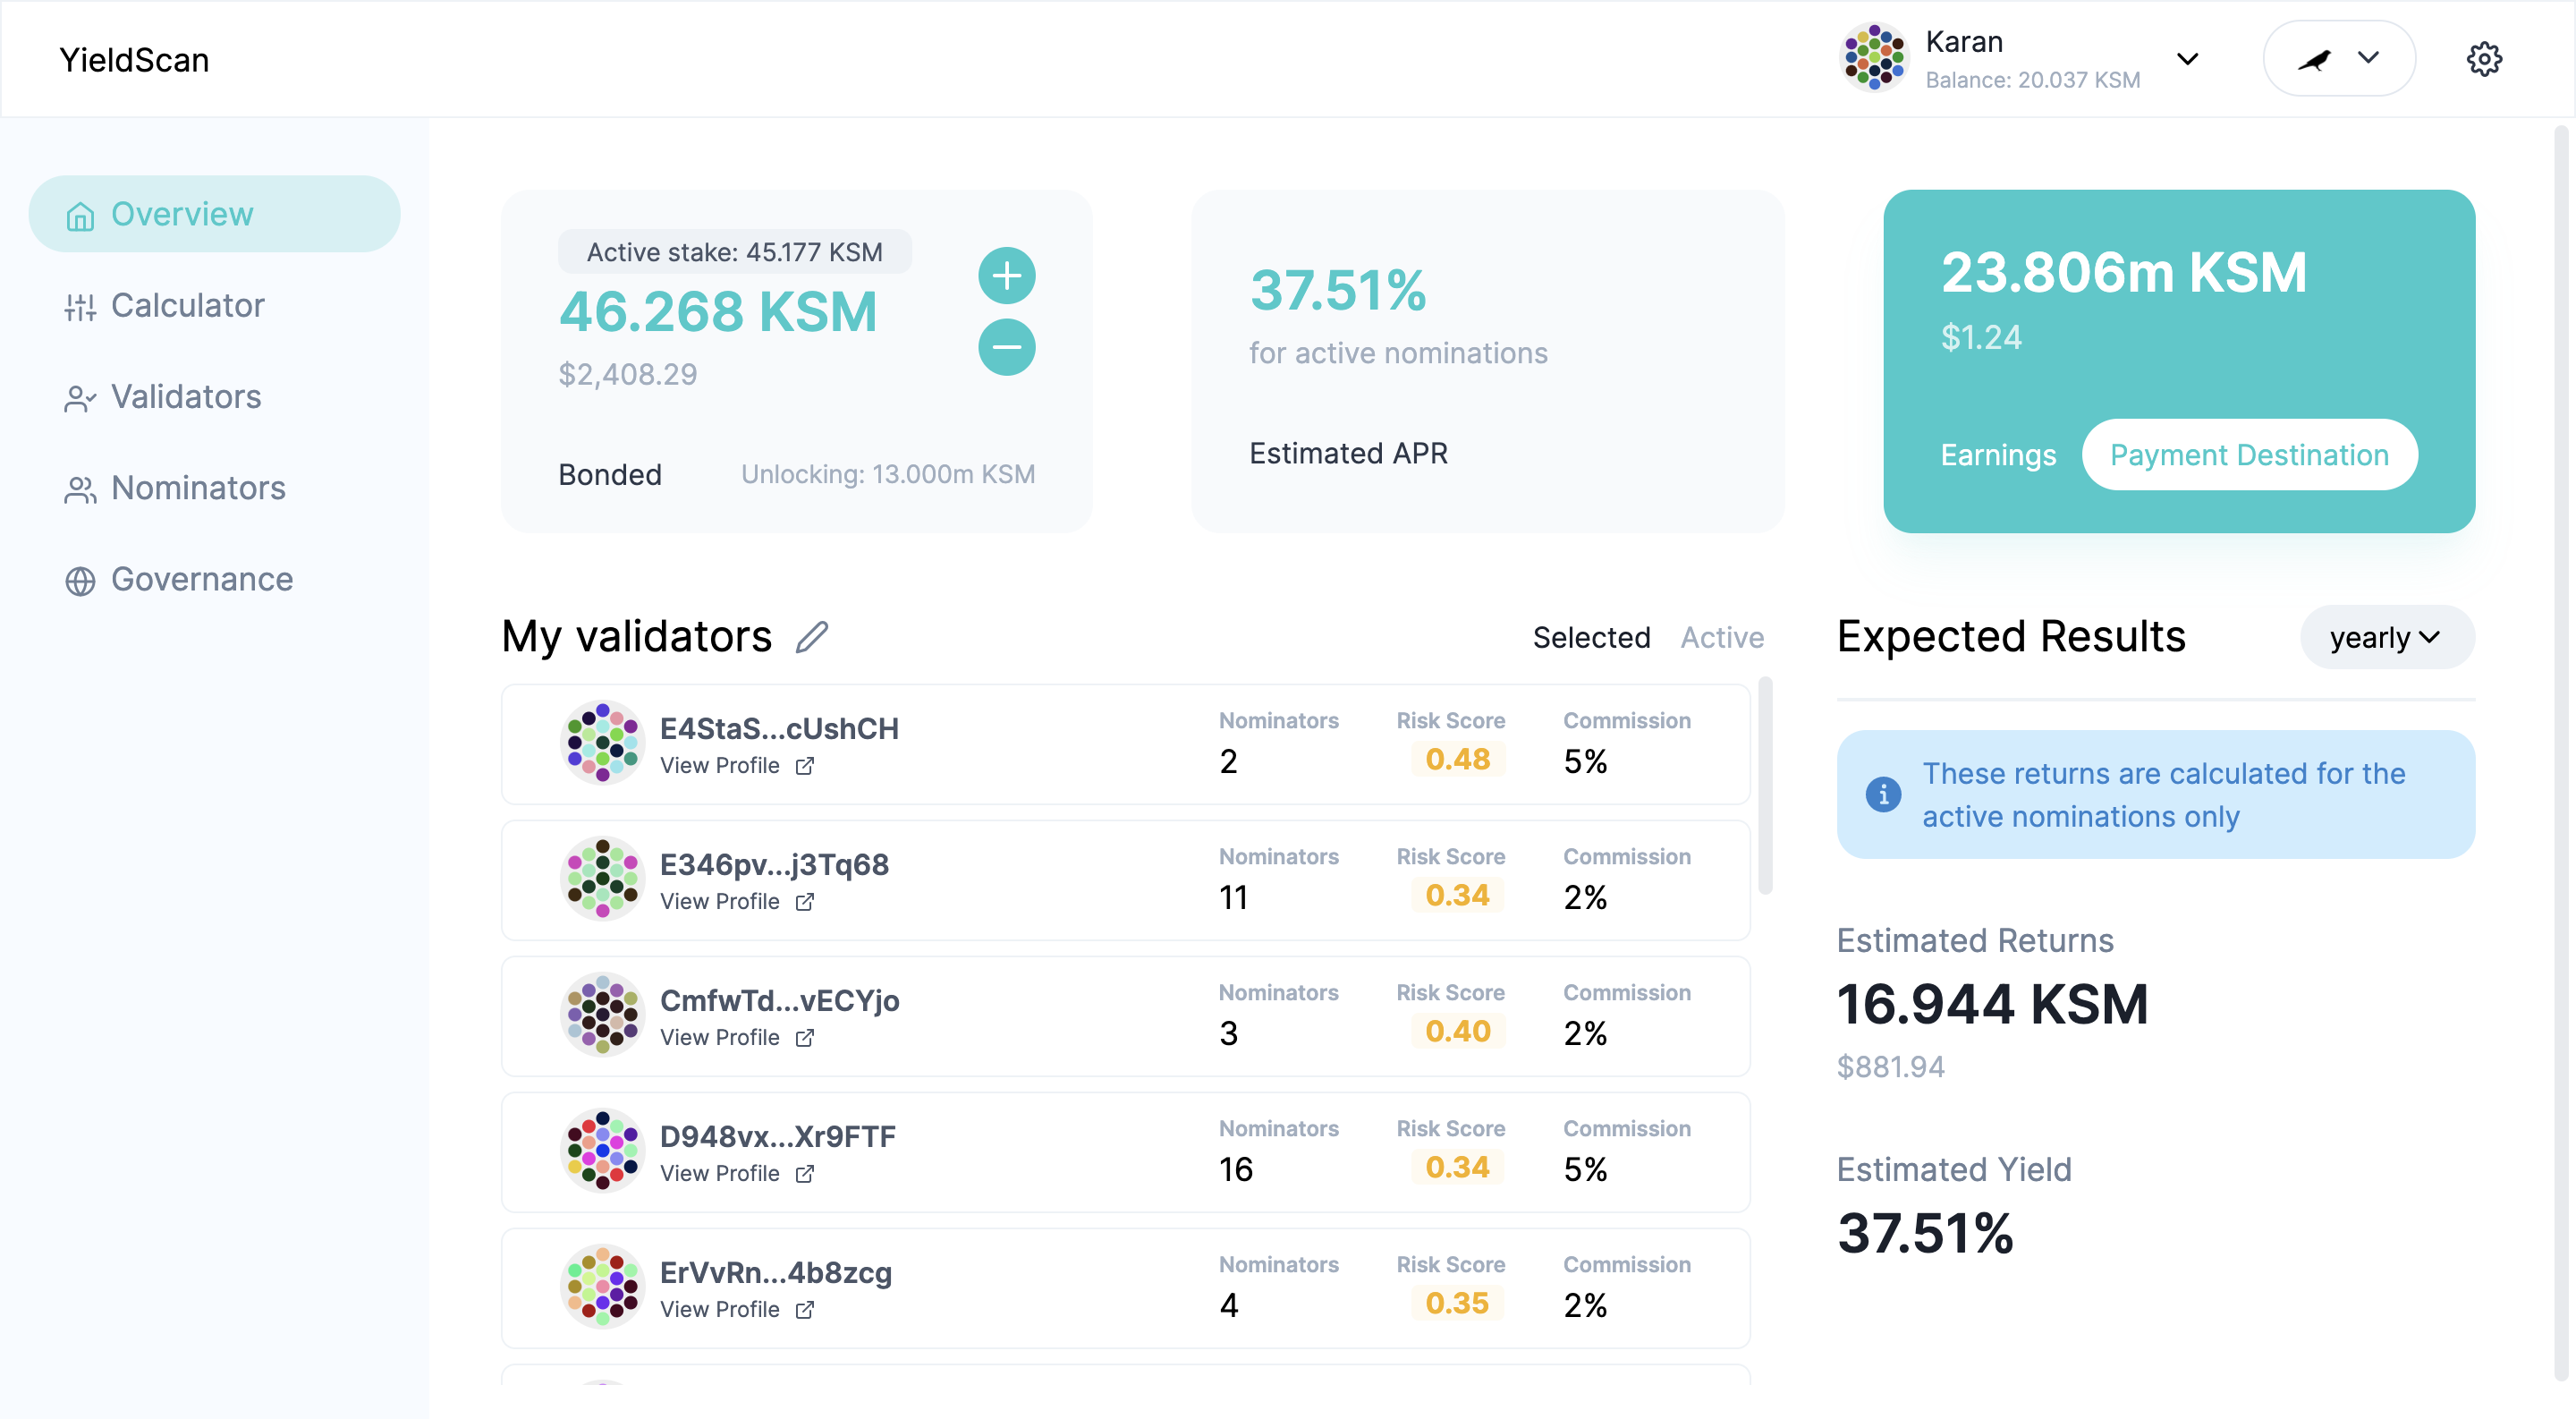This screenshot has height=1419, width=2576.
Task: Click the YieldScan logo text
Action: [134, 60]
